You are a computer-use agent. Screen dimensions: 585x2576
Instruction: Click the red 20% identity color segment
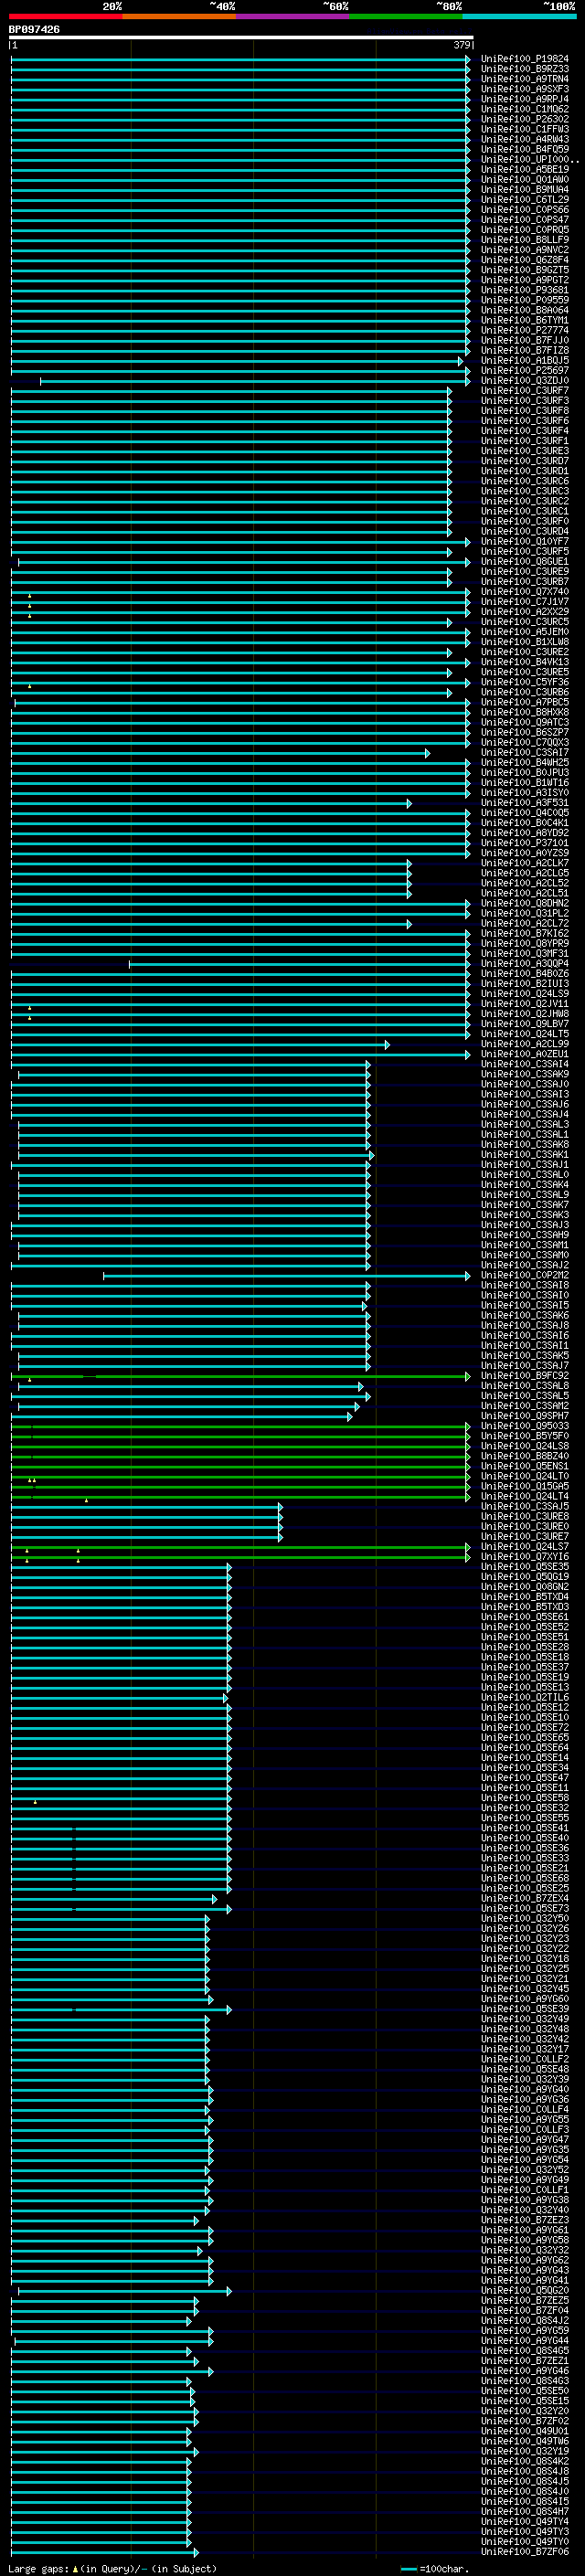(x=65, y=16)
